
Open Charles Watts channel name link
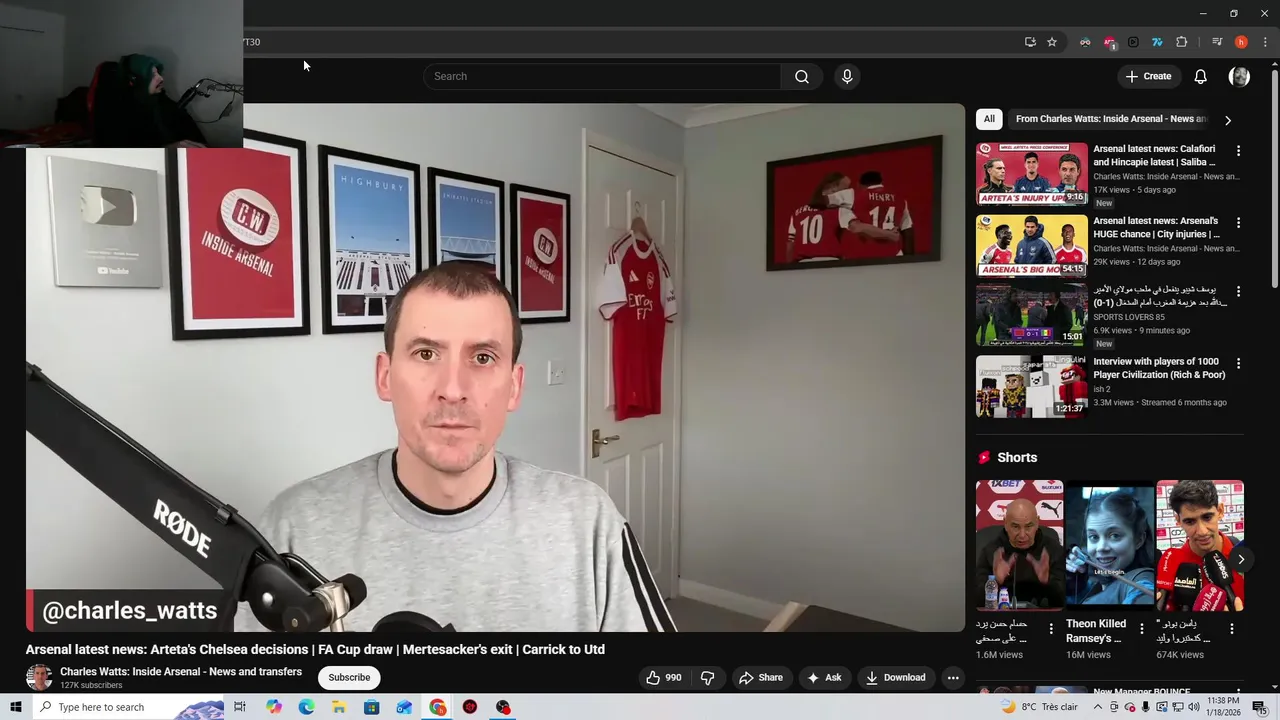click(x=181, y=672)
